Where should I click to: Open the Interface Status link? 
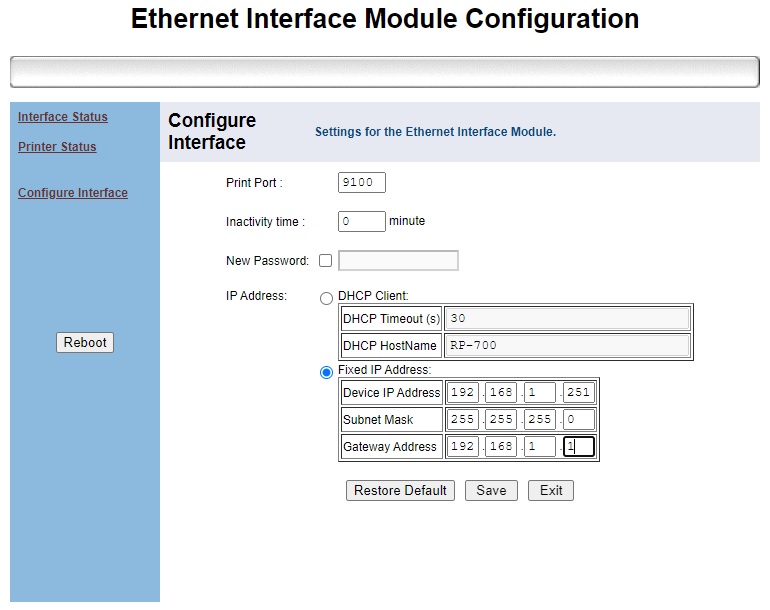(x=62, y=117)
